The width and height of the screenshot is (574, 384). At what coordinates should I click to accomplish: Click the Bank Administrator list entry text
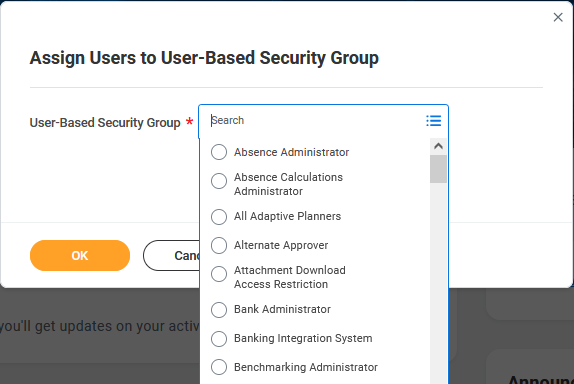pos(282,309)
